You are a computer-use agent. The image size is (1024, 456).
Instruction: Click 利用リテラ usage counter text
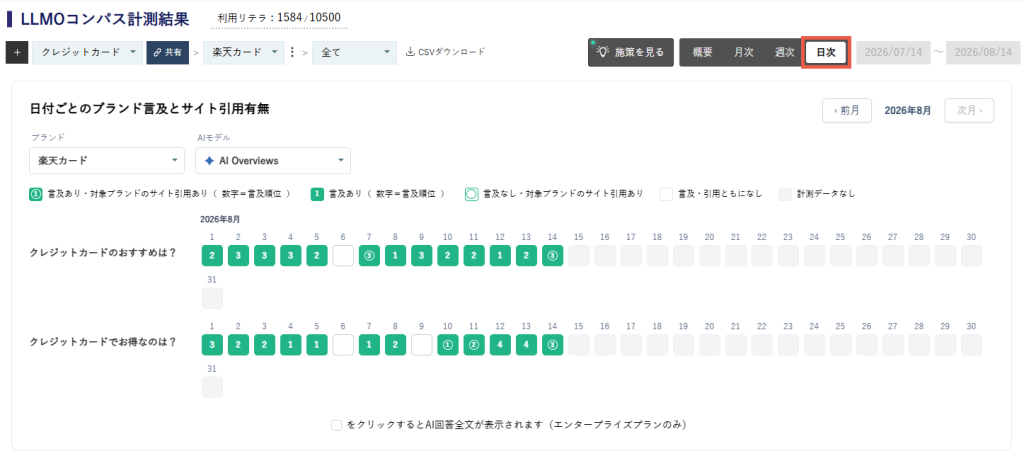click(x=279, y=18)
